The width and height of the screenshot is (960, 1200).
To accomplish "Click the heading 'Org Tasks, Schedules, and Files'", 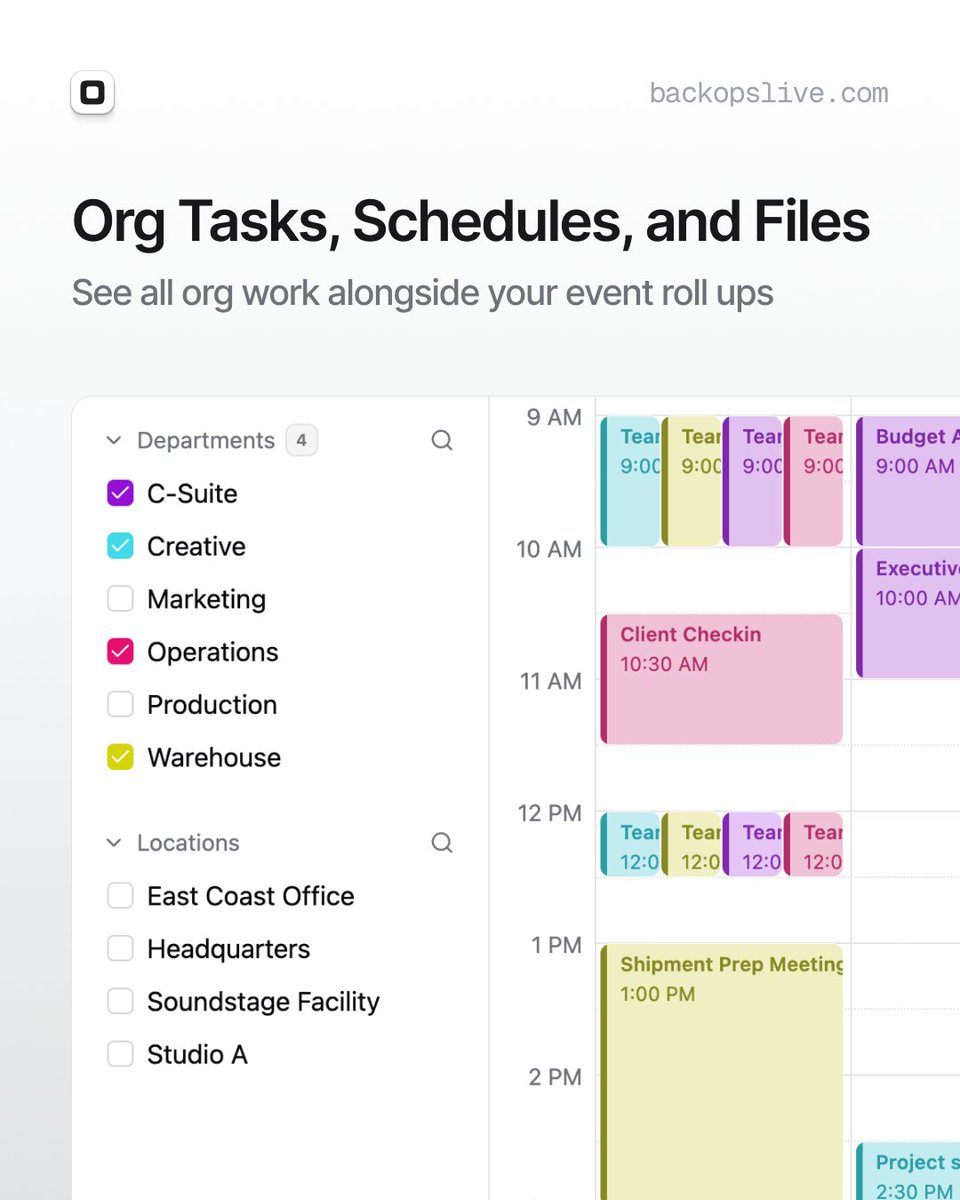I will pos(471,221).
